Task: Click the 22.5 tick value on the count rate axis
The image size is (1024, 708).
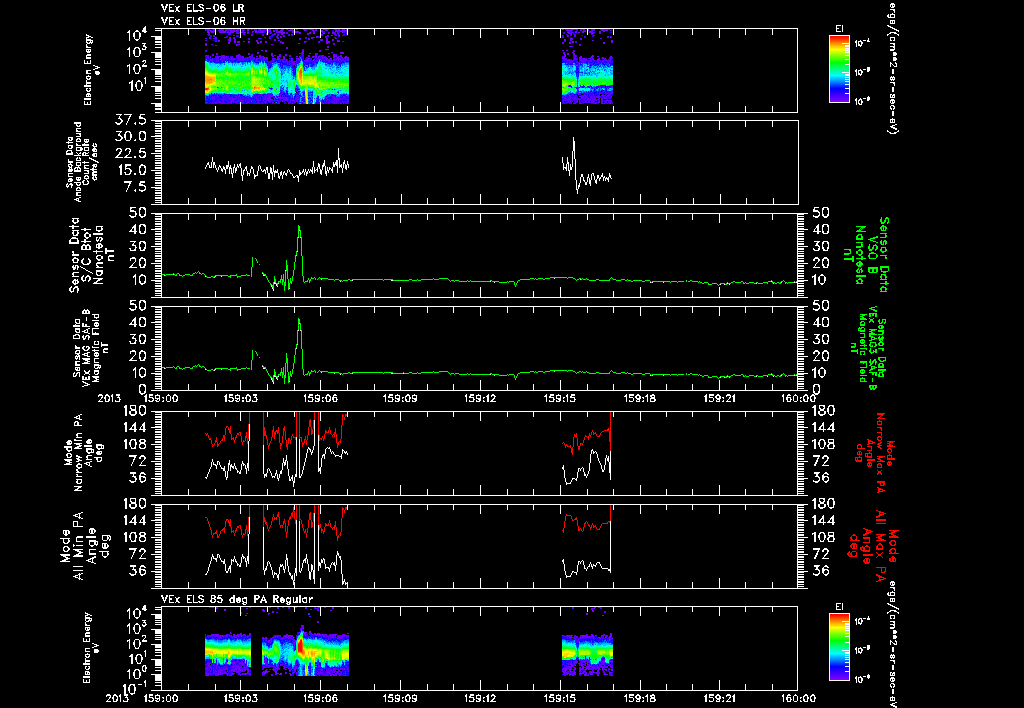Action: (x=131, y=153)
